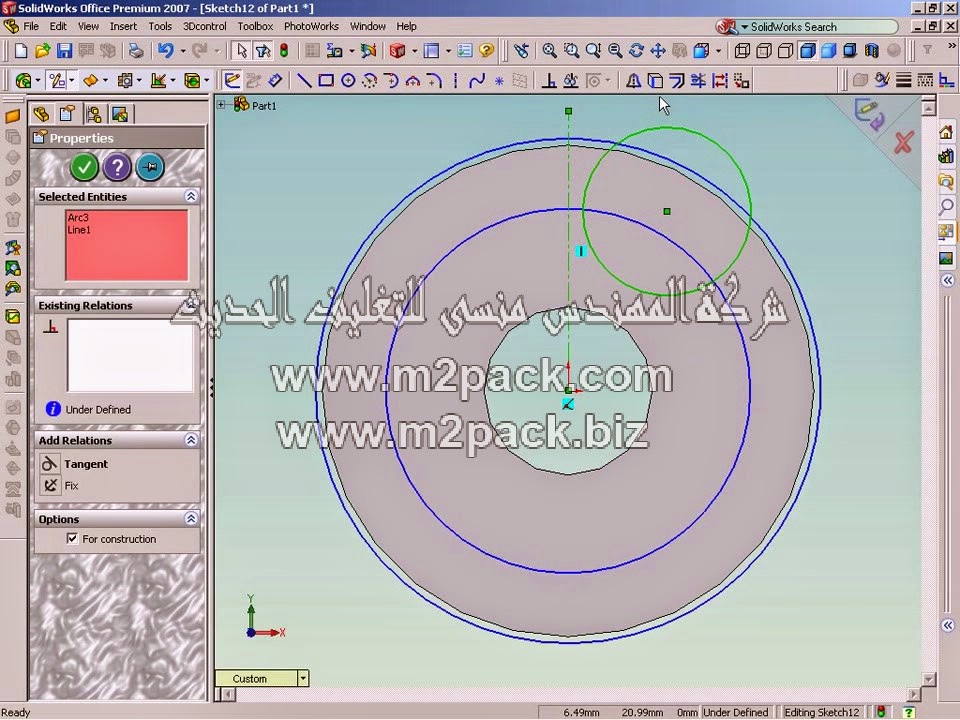Switch to Wireframe display style

point(742,50)
